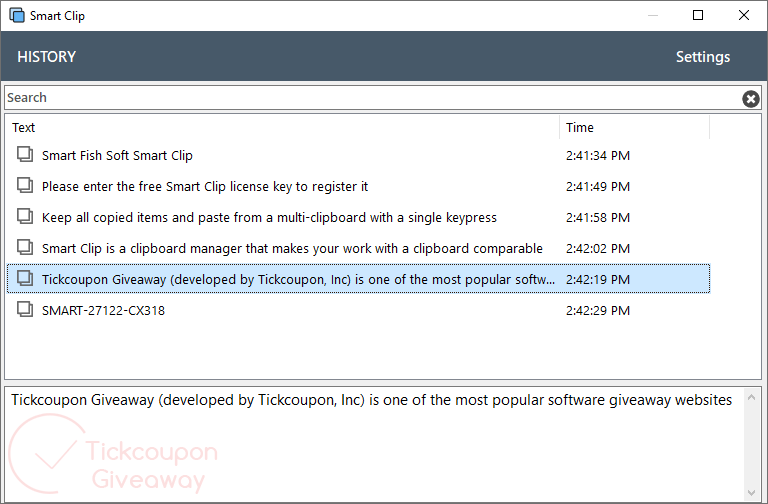Viewport: 768px width, 504px height.
Task: Open the Settings page
Action: pyautogui.click(x=703, y=57)
